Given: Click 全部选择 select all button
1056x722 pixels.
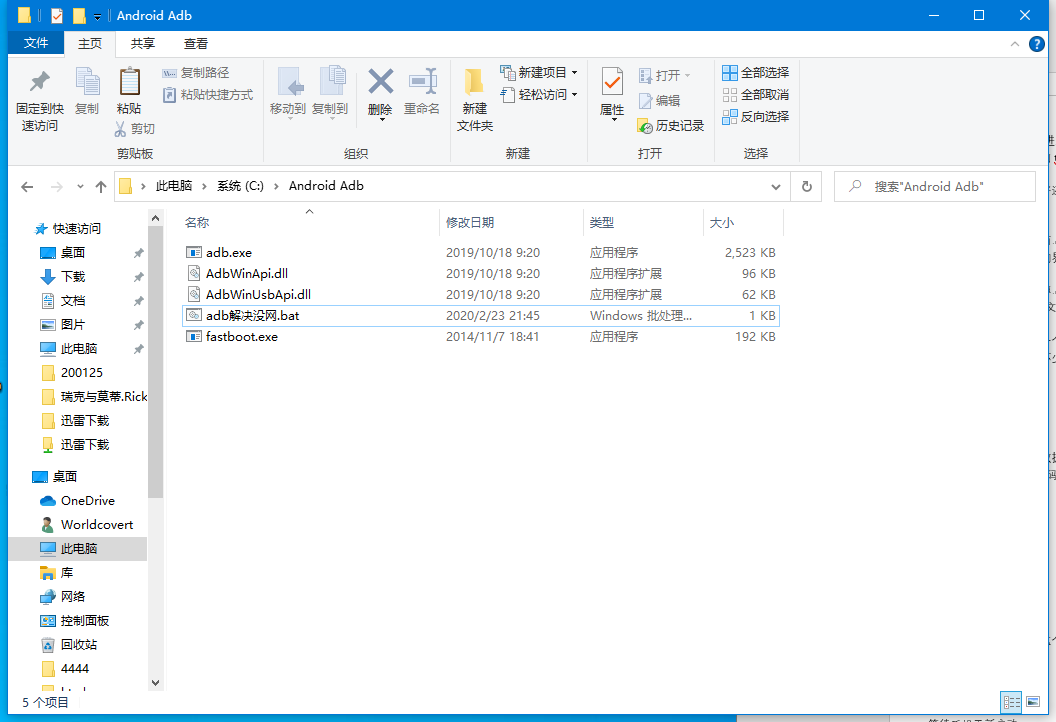Looking at the screenshot, I should pyautogui.click(x=756, y=73).
